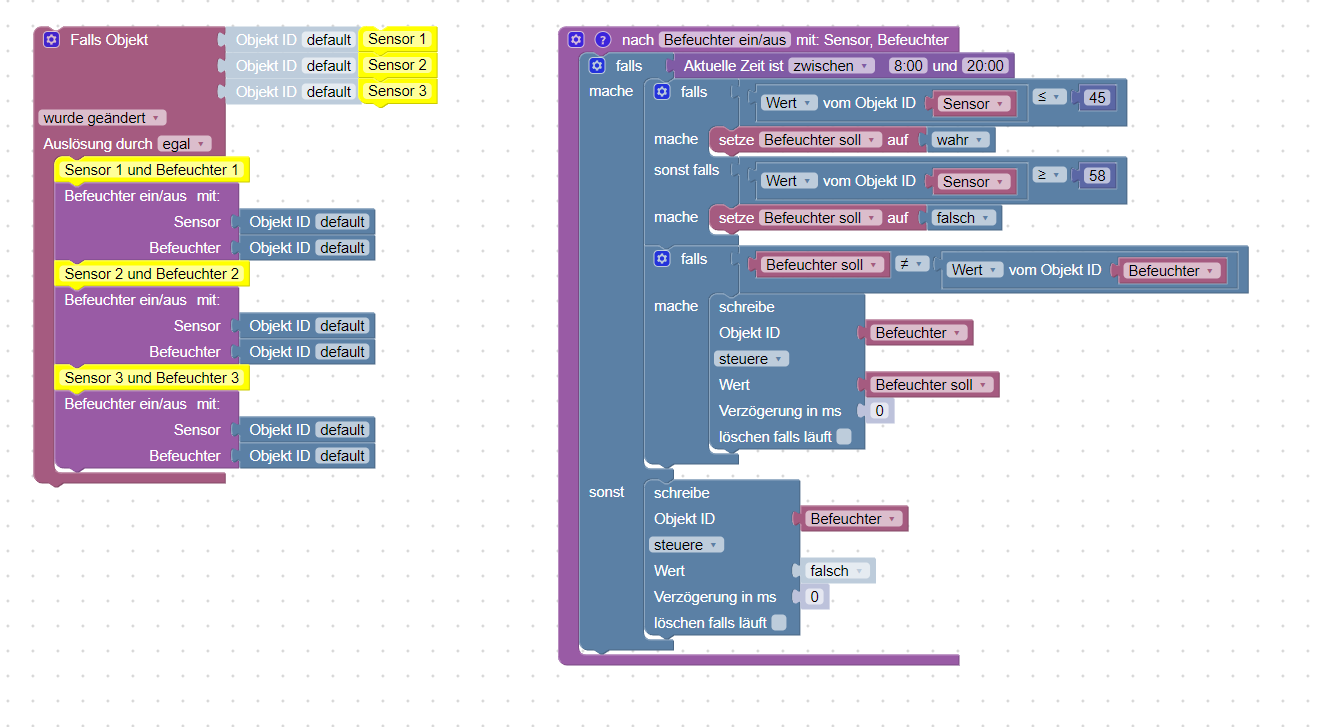Image resolution: width=1322 pixels, height=727 pixels.
Task: Open 'Wert' dropdown right of the ≠ operator
Action: [x=975, y=270]
